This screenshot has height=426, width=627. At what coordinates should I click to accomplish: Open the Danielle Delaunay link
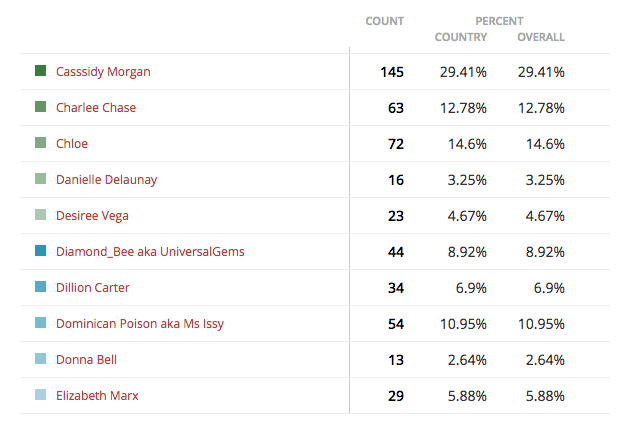pos(106,180)
